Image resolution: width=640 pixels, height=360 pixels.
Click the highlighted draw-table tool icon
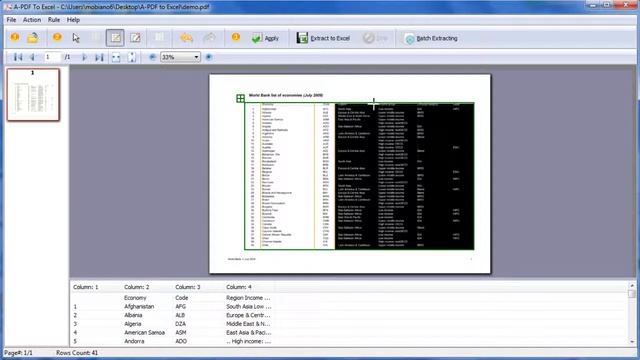[x=115, y=38]
